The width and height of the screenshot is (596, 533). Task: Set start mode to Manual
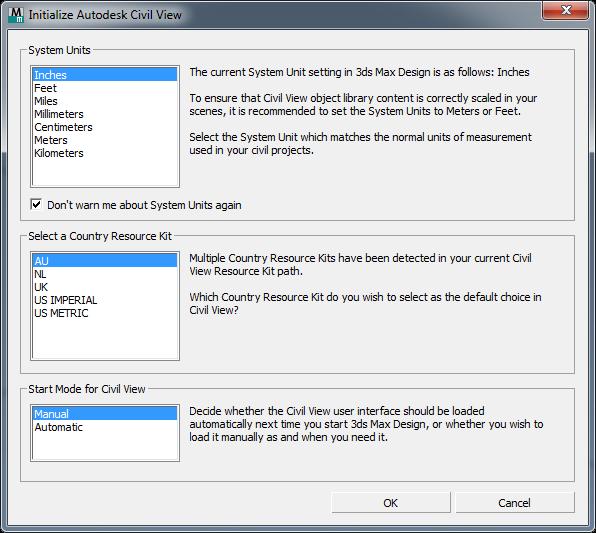point(105,414)
